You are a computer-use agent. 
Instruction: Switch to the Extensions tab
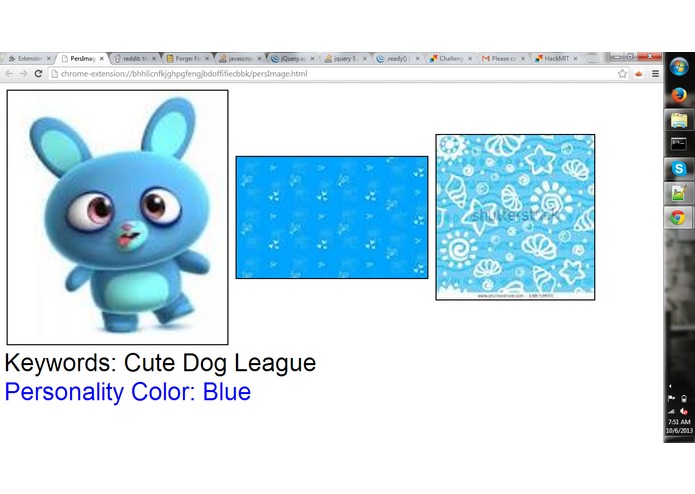(29, 58)
